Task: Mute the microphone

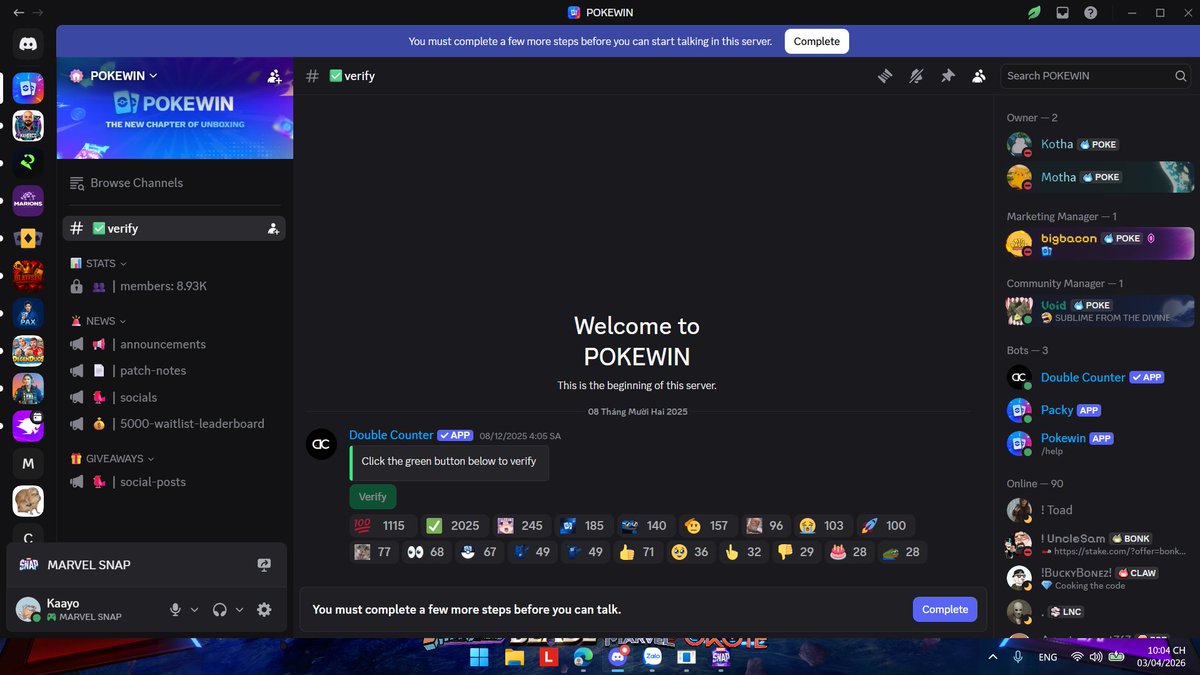Action: point(176,609)
